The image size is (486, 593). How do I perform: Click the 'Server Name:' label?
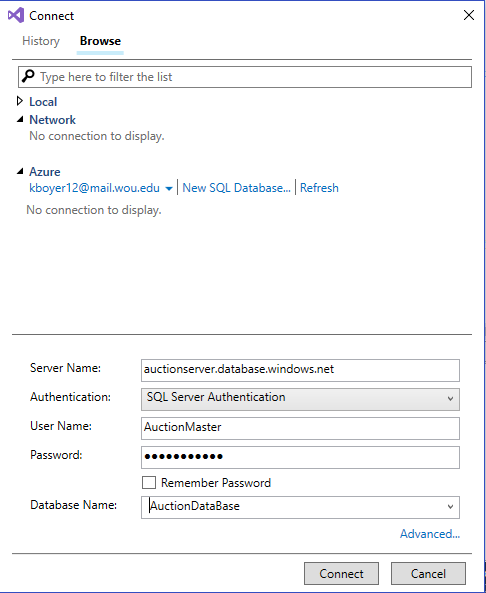65,368
